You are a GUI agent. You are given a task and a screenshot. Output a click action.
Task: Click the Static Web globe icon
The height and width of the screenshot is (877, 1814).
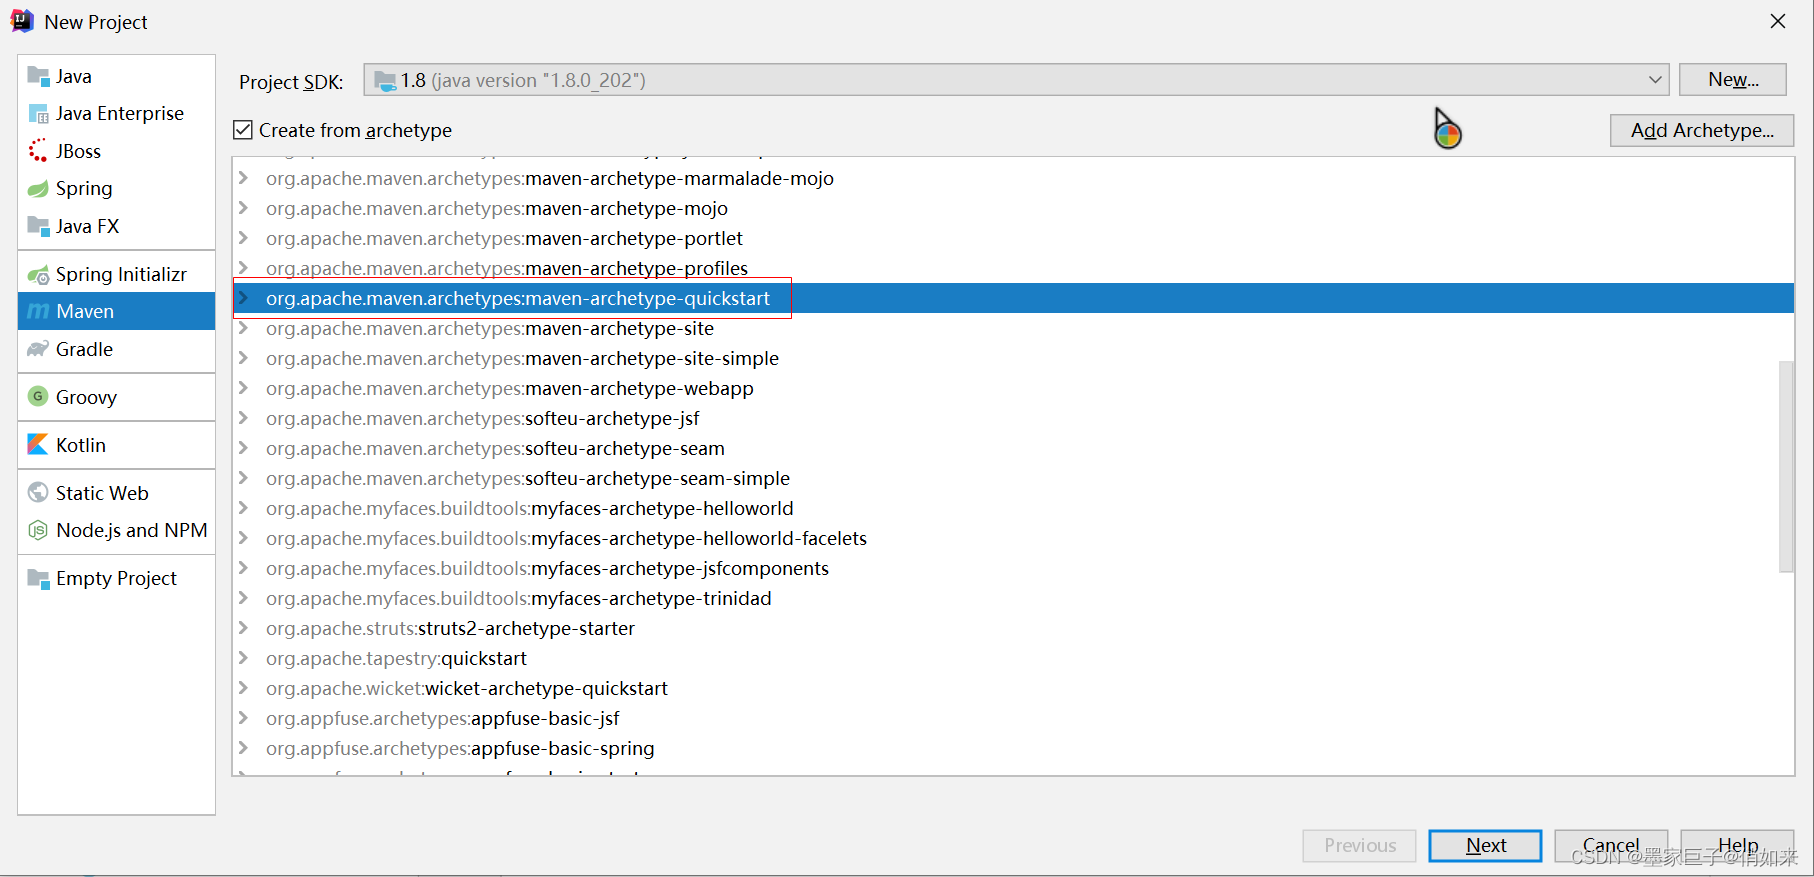point(38,493)
